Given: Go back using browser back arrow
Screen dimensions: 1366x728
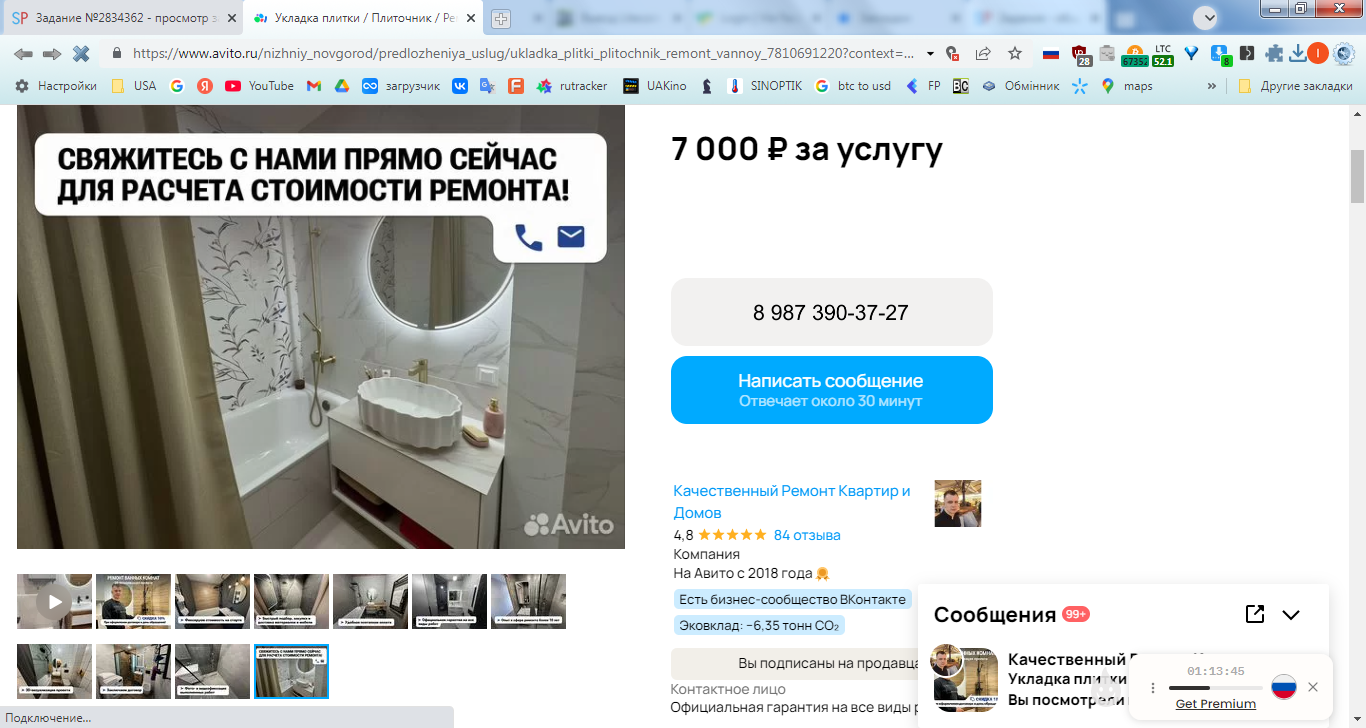Looking at the screenshot, I should click(x=23, y=54).
